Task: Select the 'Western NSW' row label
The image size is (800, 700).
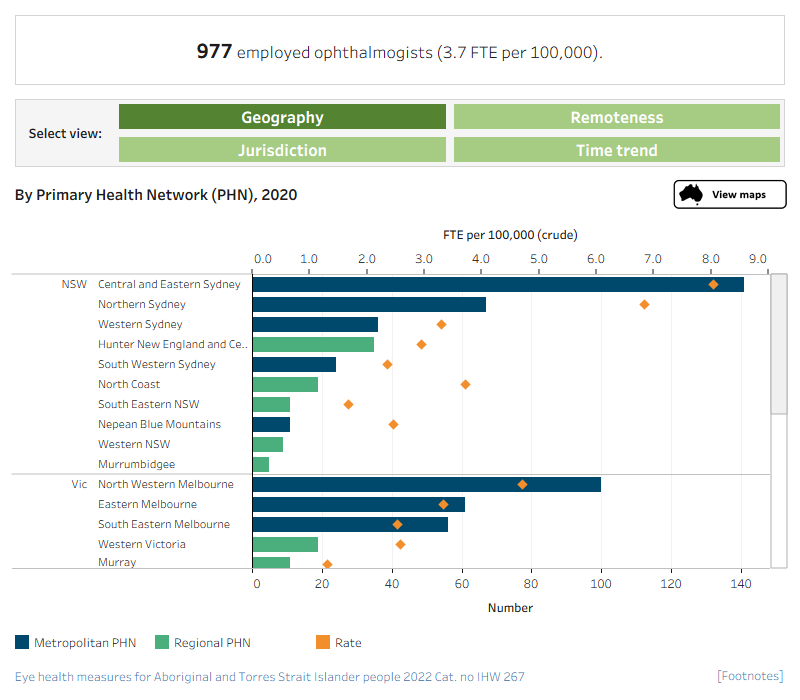Action: 134,444
